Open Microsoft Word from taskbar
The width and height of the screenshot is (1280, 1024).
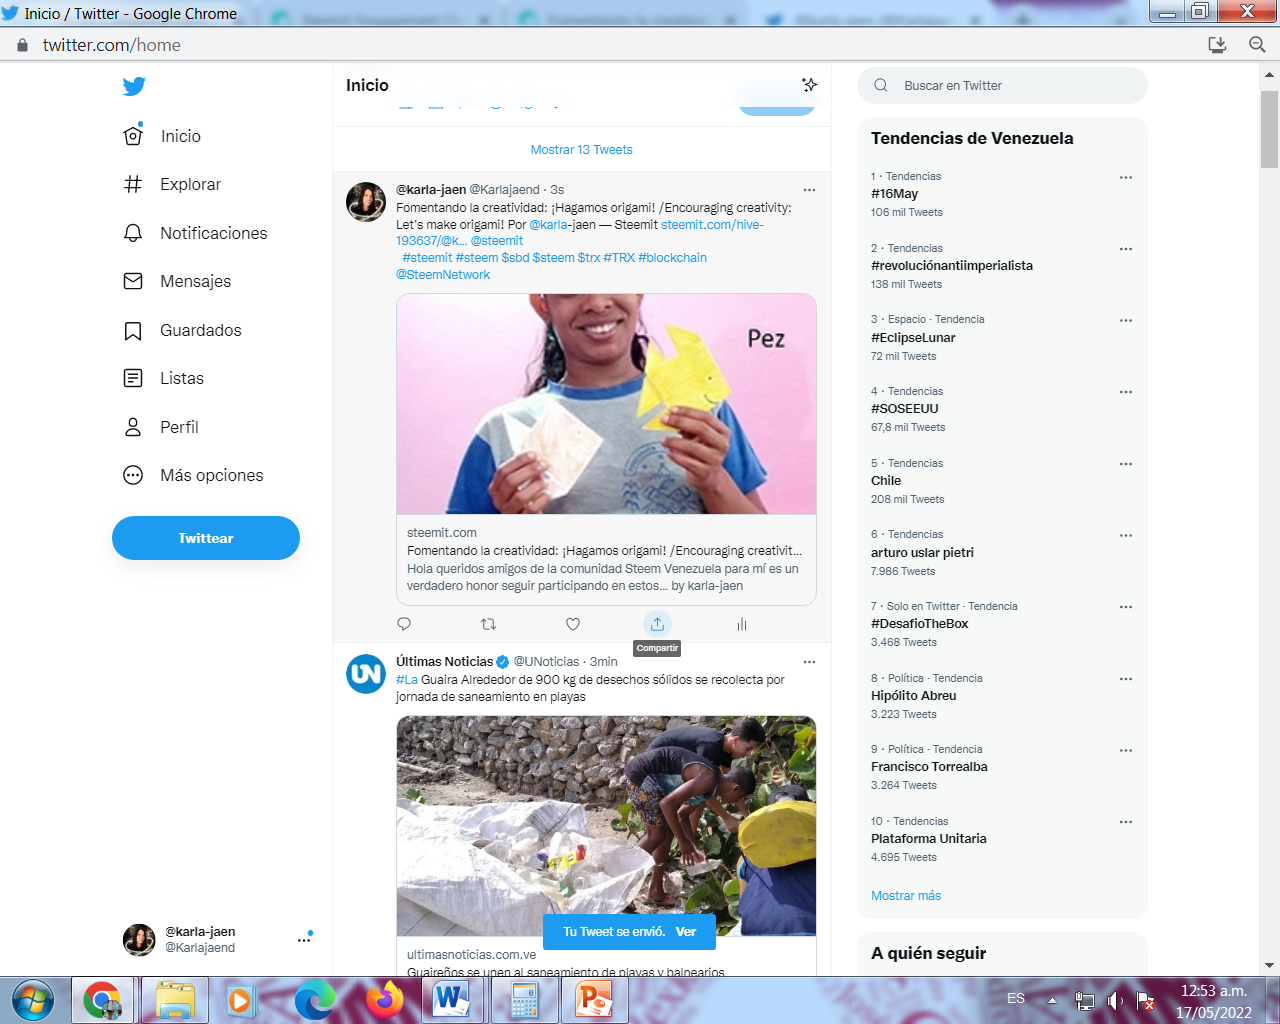452,1000
